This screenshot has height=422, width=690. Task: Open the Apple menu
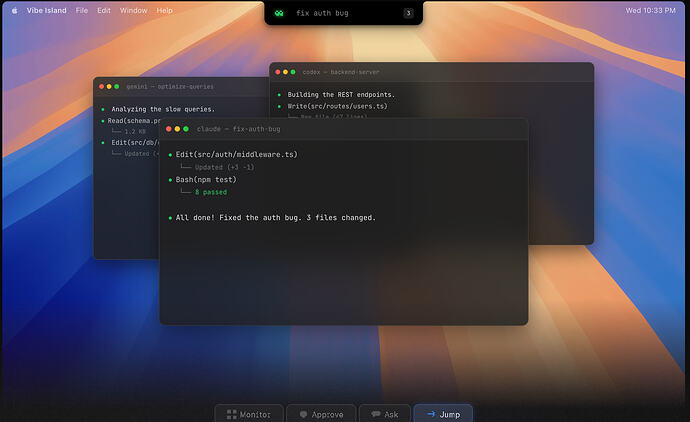tap(15, 11)
